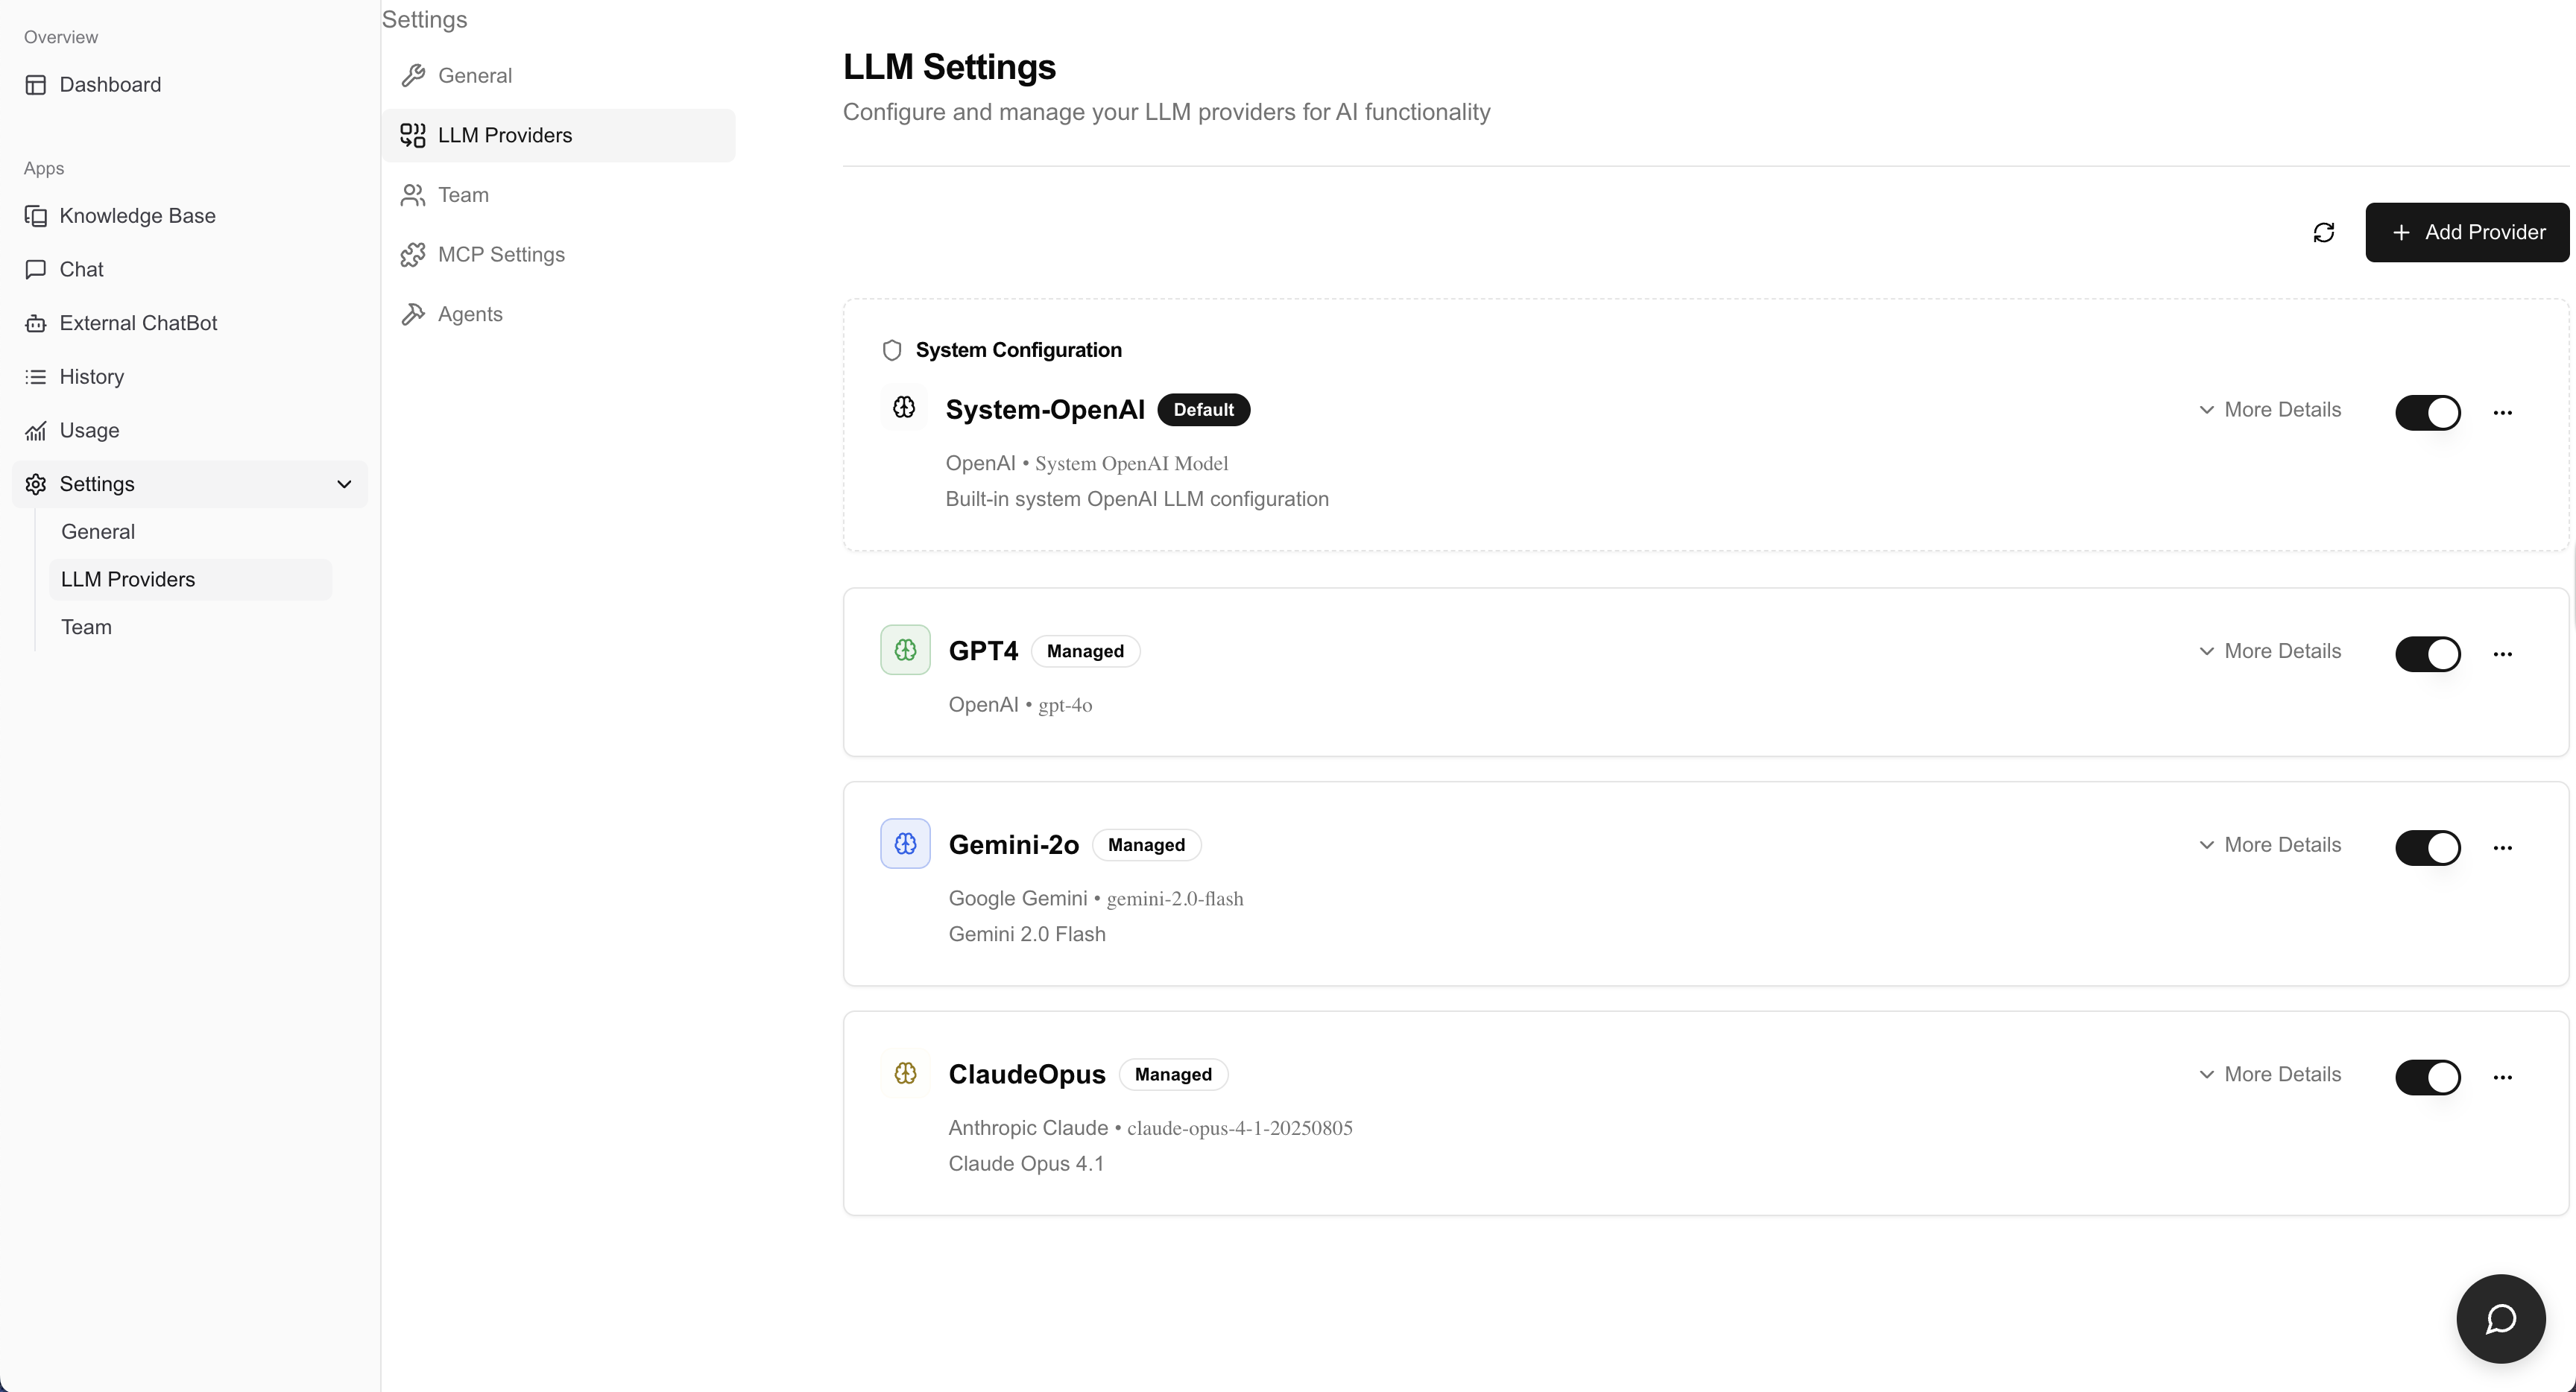Open the External ChatBot app
This screenshot has height=1392, width=2576.
pyautogui.click(x=137, y=323)
